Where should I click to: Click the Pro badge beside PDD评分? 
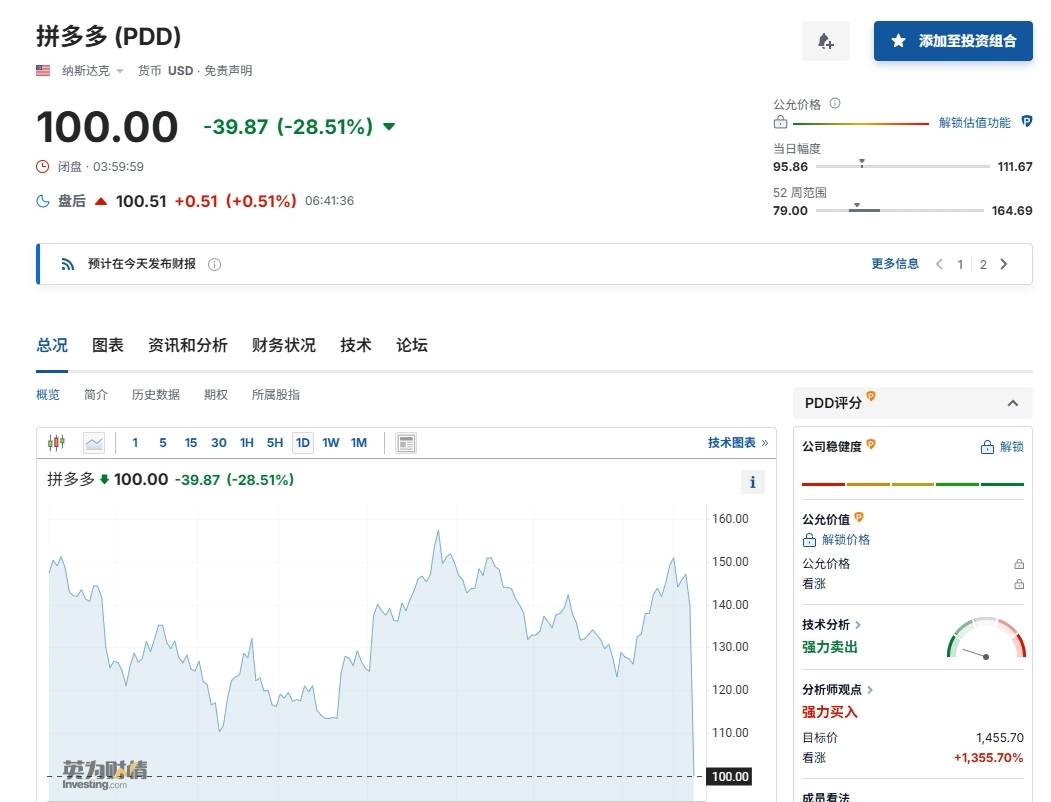pos(871,395)
